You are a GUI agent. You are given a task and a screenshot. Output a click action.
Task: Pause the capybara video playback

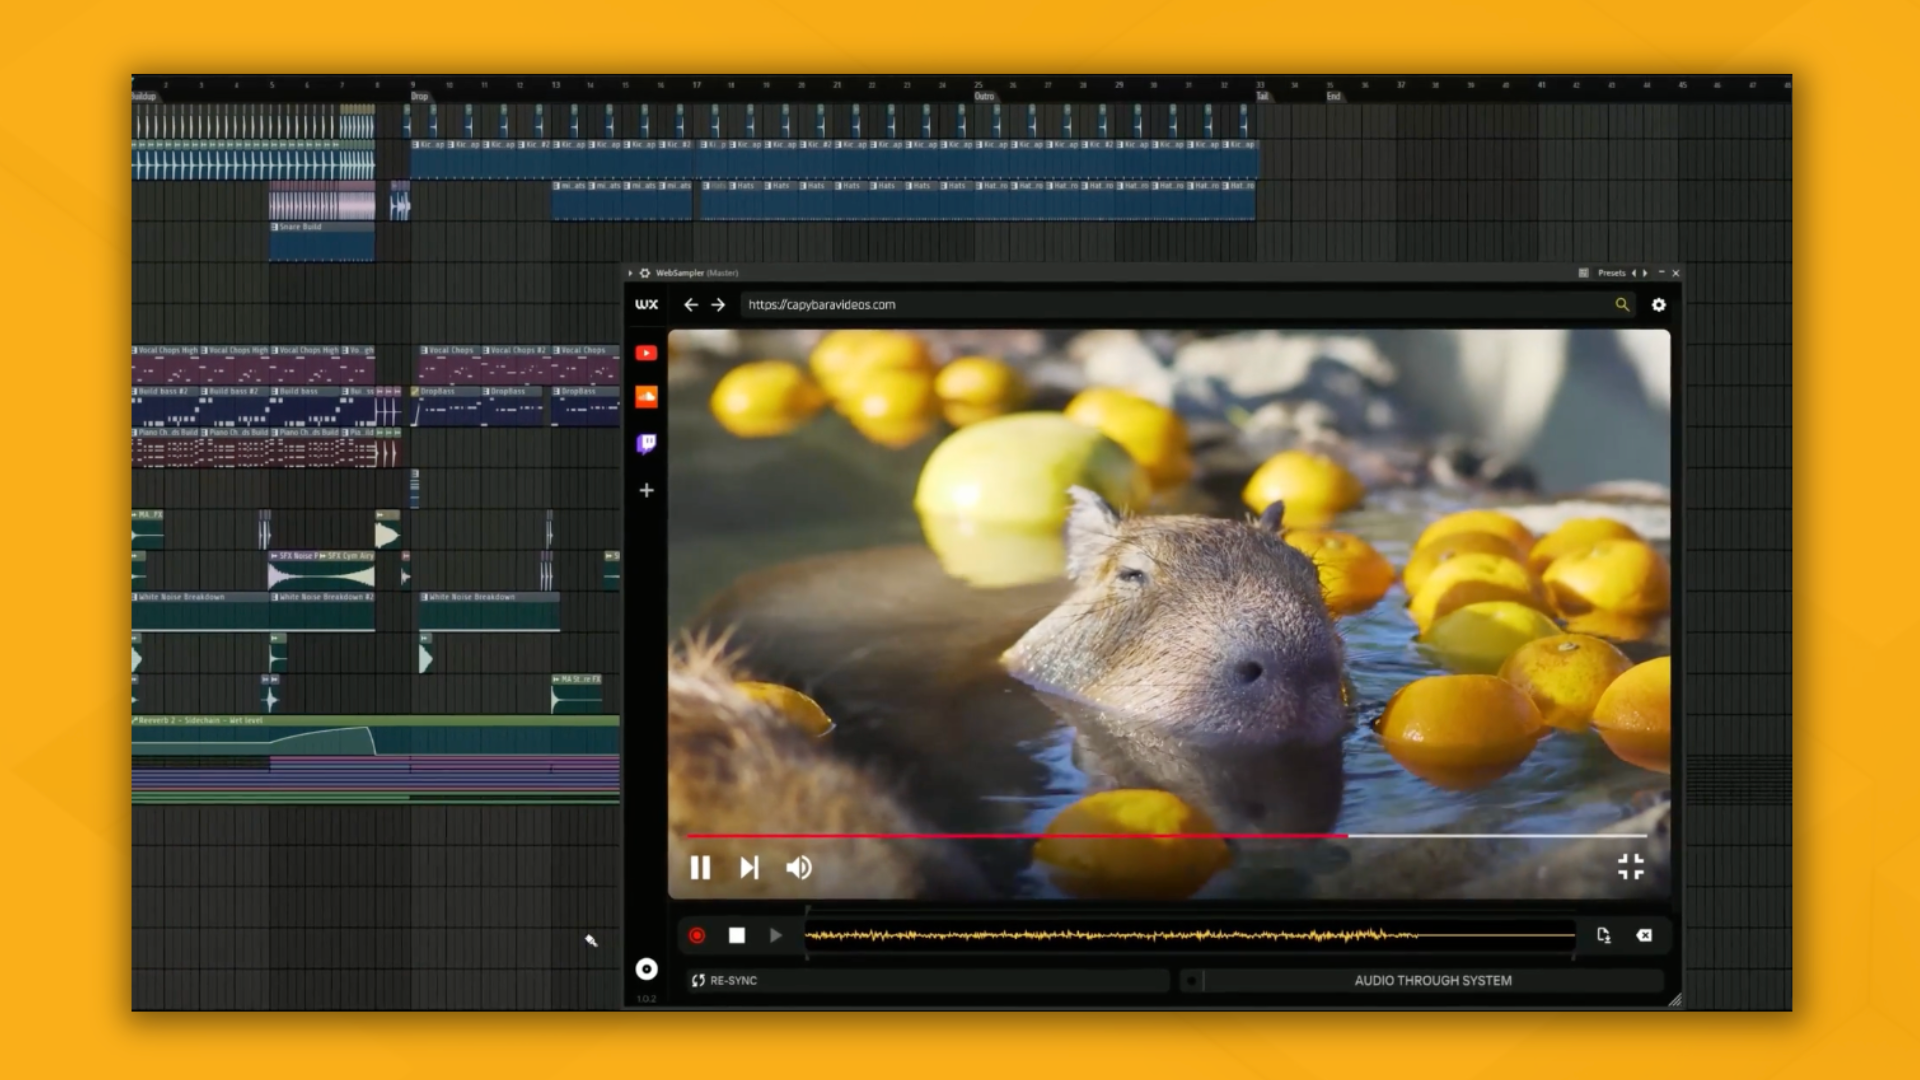(x=701, y=868)
